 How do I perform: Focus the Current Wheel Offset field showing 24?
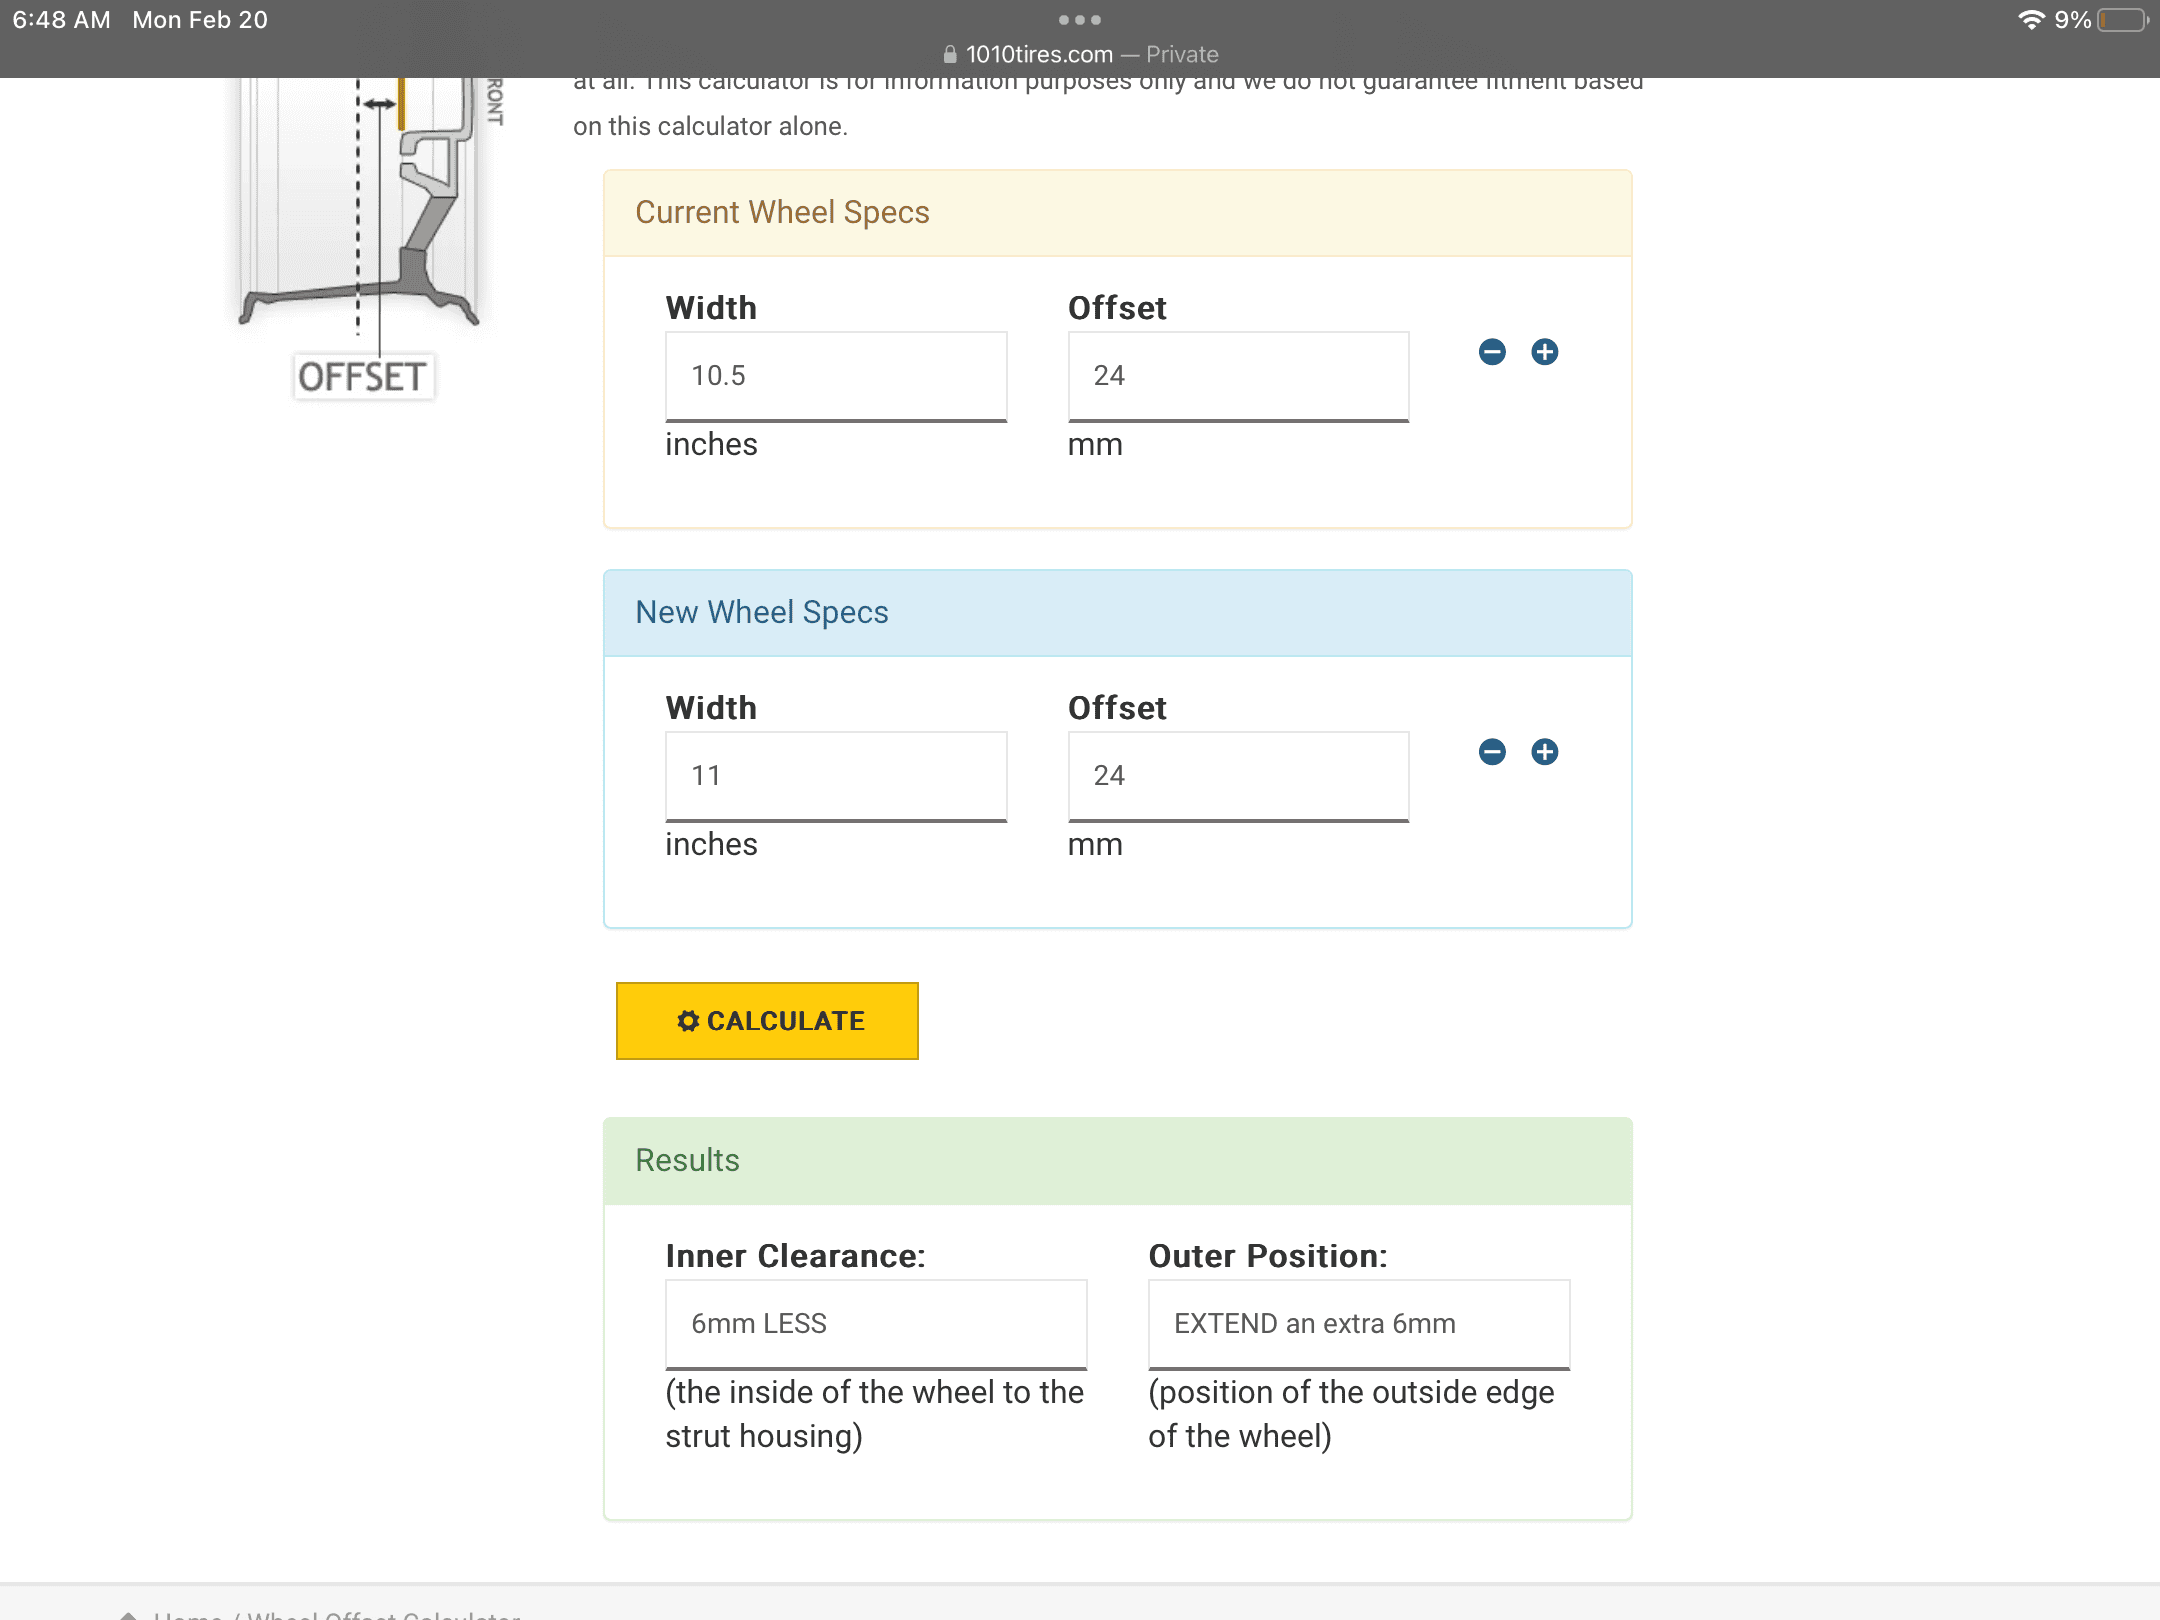(x=1238, y=377)
